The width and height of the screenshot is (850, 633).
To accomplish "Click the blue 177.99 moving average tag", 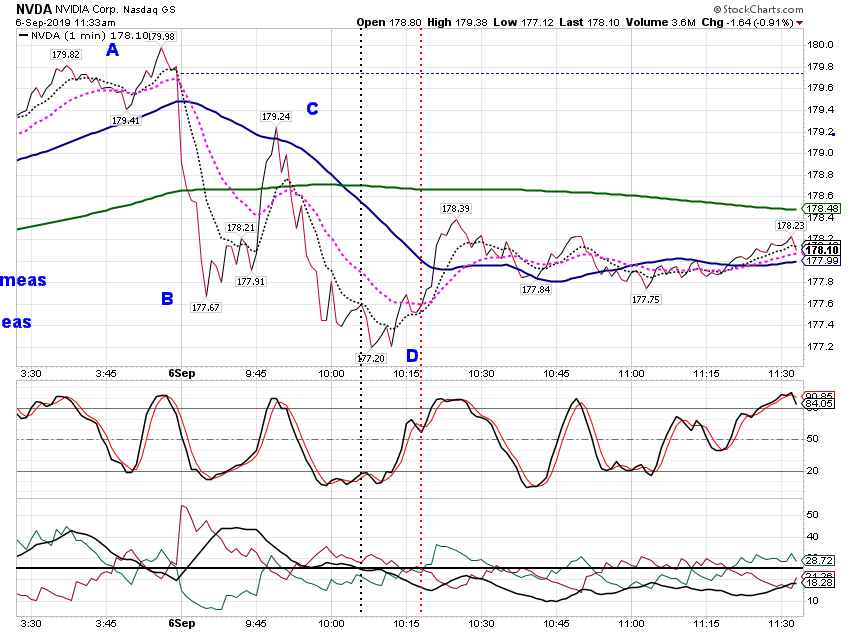I will [822, 261].
